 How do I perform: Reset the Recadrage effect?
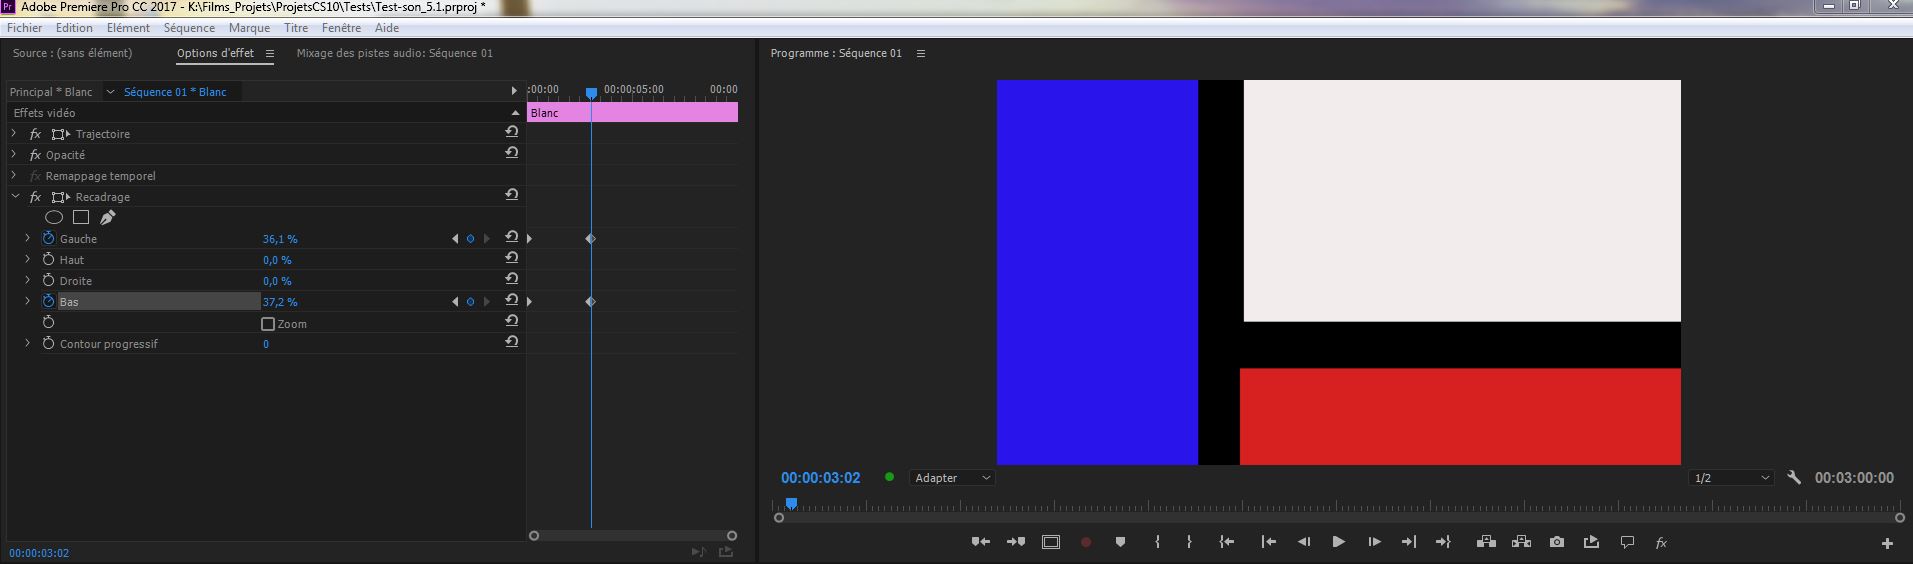pos(511,195)
